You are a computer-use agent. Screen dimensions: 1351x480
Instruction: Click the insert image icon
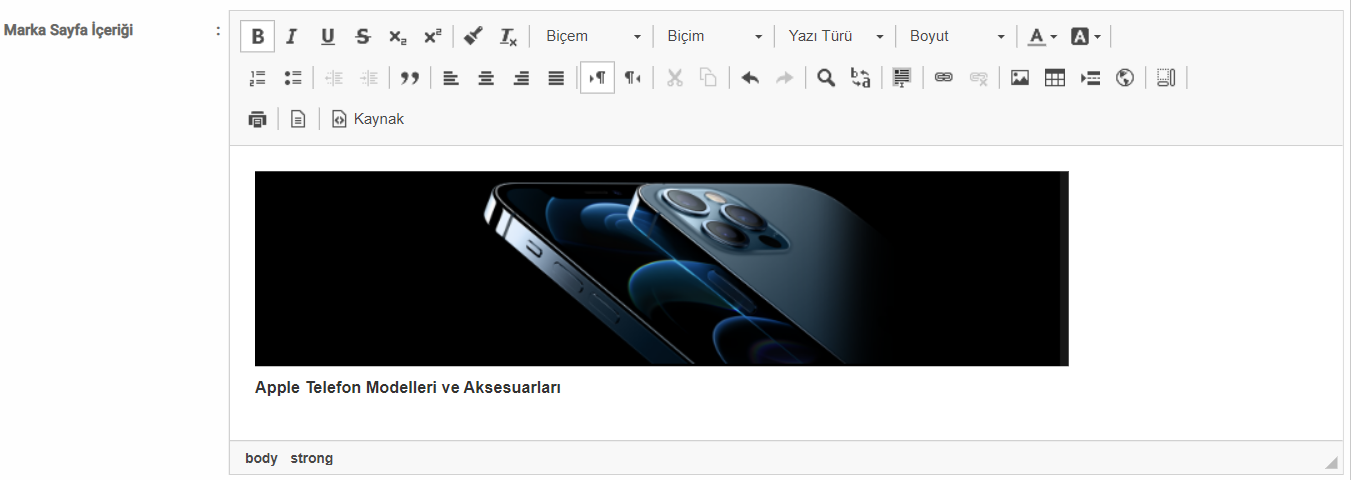tap(1020, 78)
